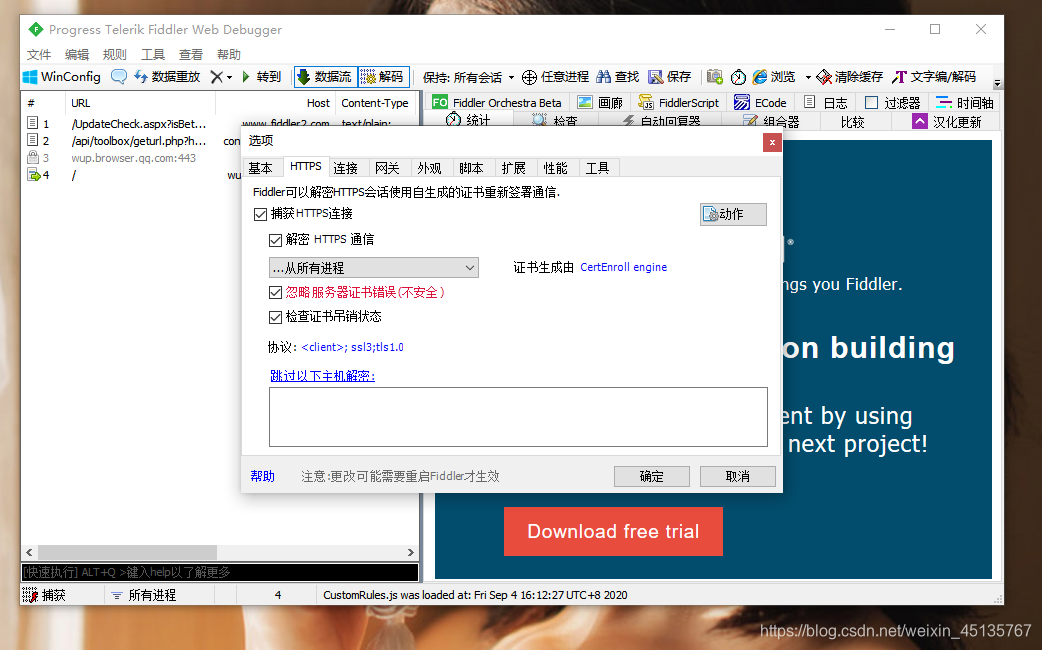This screenshot has width=1042, height=650.
Task: Open the X remove dropdown arrow
Action: [229, 78]
